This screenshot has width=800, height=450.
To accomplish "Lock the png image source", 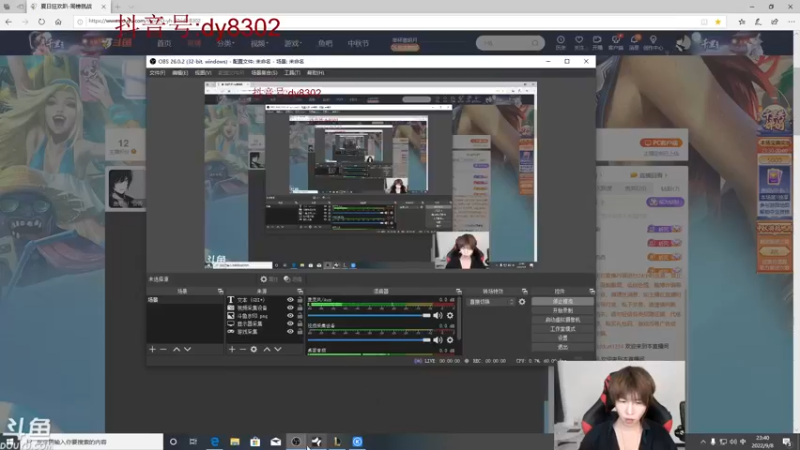I will point(300,316).
